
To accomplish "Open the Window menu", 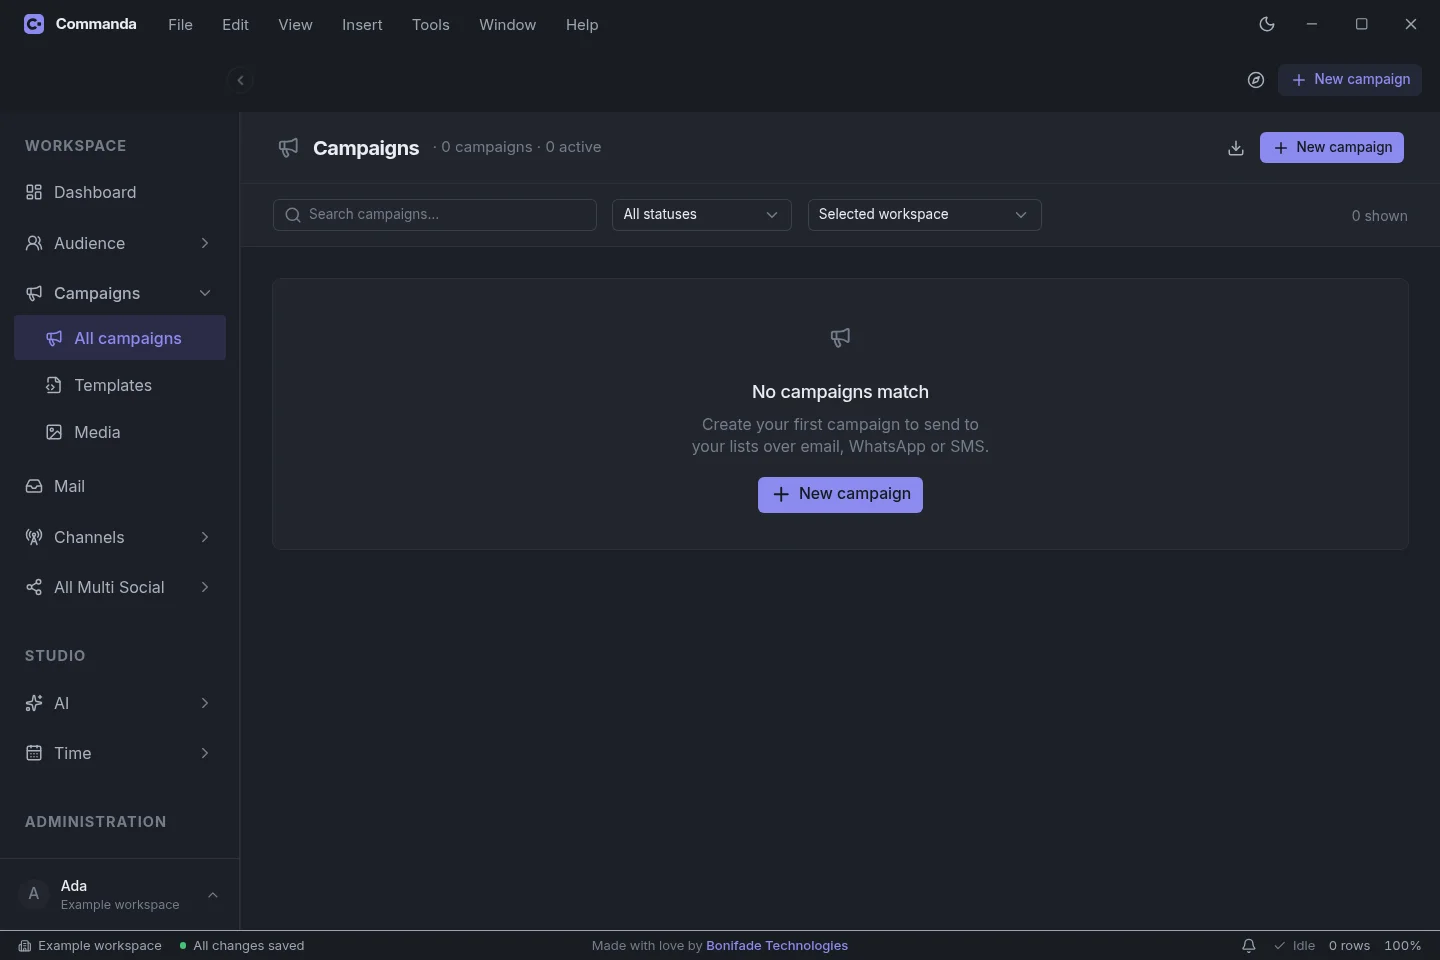I will pos(507,25).
